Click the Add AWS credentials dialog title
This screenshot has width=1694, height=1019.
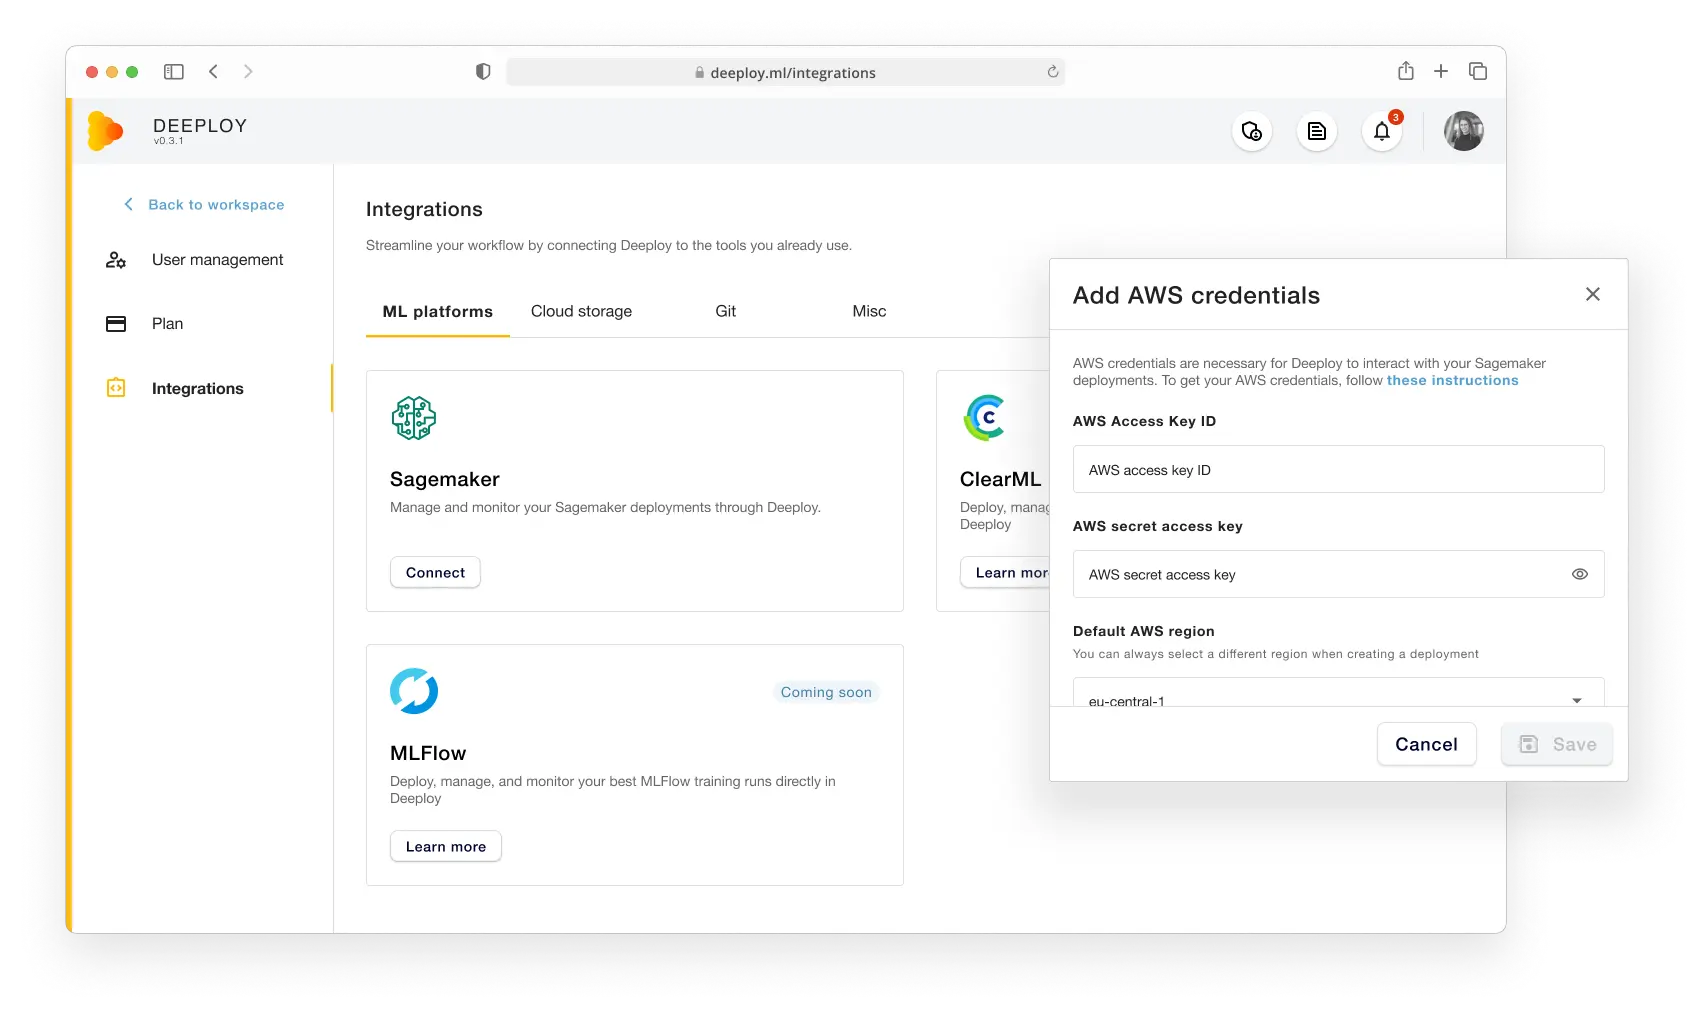click(1197, 295)
